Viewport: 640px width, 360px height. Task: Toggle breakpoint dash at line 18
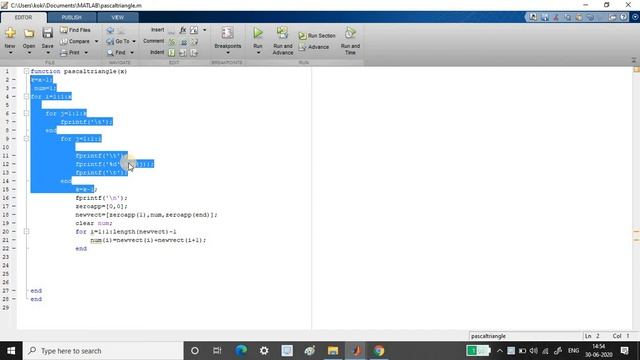coord(14,215)
